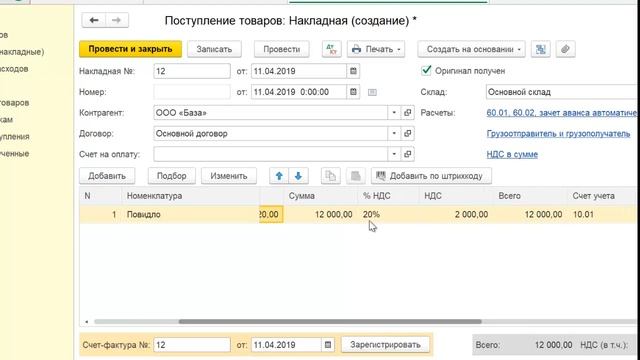Open calendar for Счет-фактура date
This screenshot has width=640, height=360.
coord(328,345)
